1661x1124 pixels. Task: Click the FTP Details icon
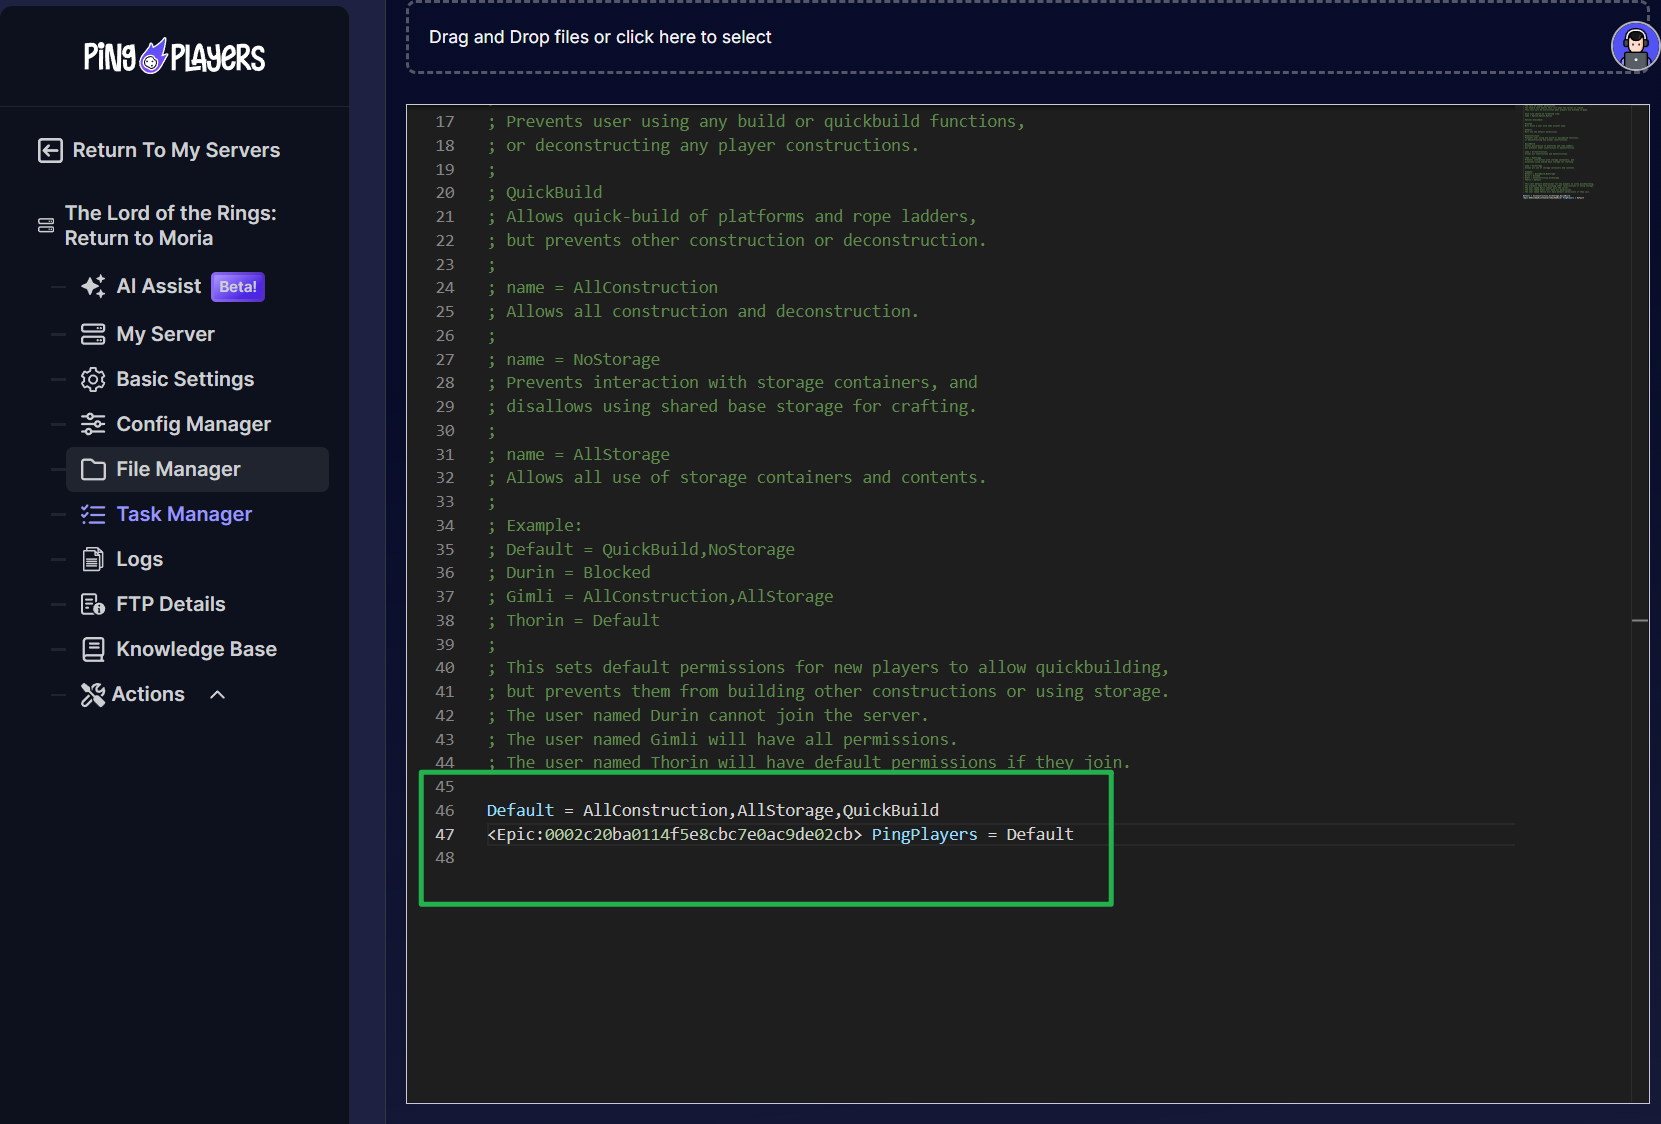(93, 604)
